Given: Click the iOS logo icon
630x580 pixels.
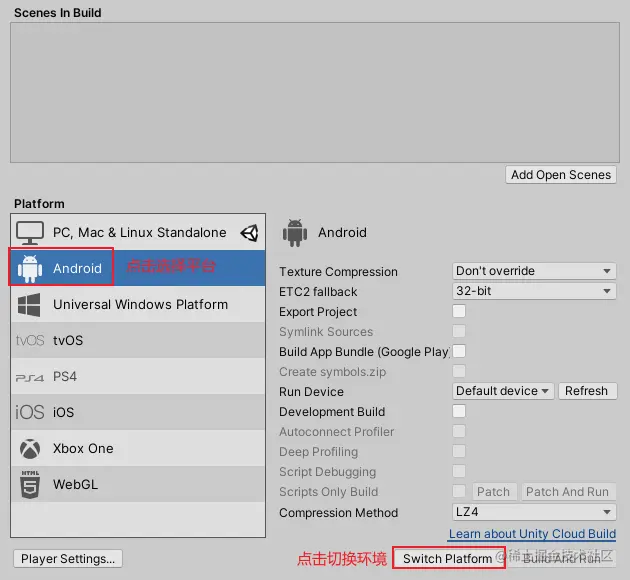Looking at the screenshot, I should pyautogui.click(x=29, y=413).
